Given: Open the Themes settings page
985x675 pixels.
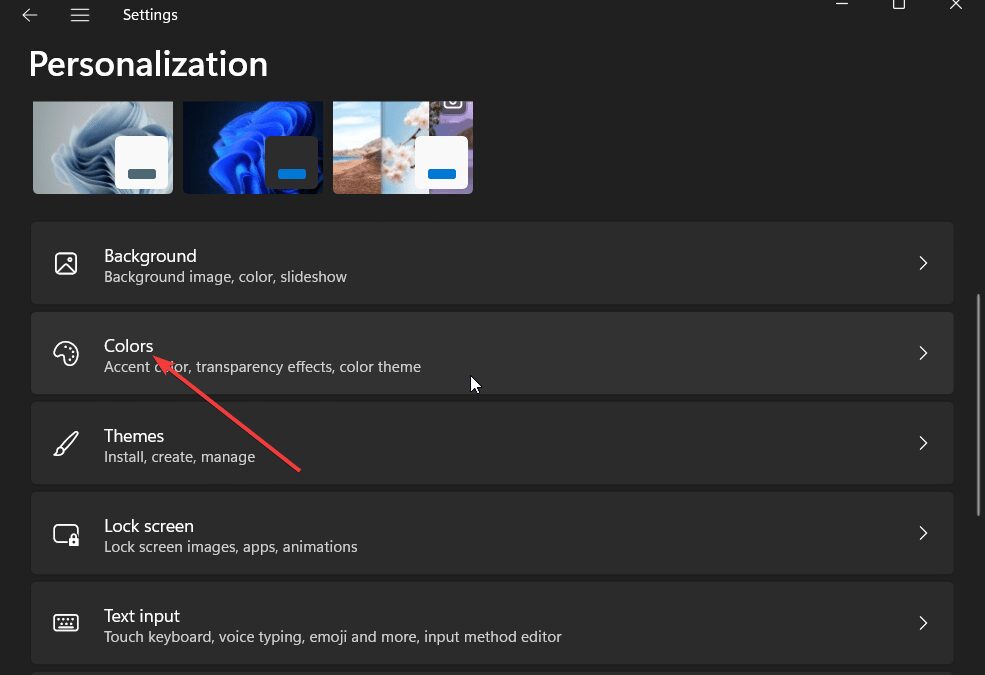Looking at the screenshot, I should [492, 443].
